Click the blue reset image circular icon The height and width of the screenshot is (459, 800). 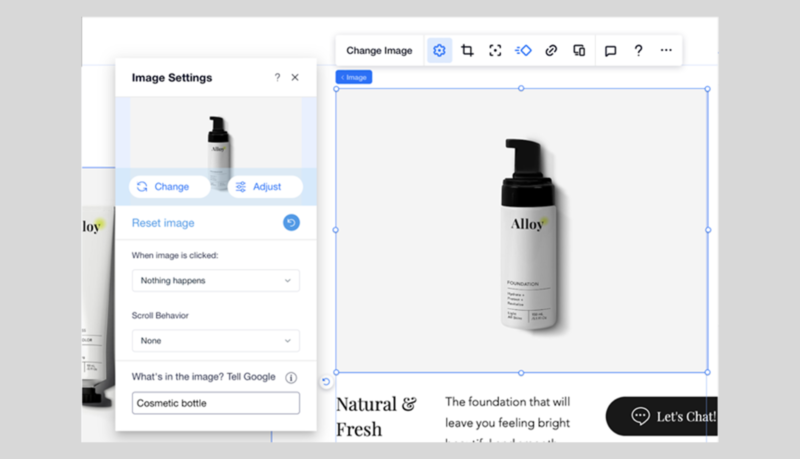click(291, 223)
